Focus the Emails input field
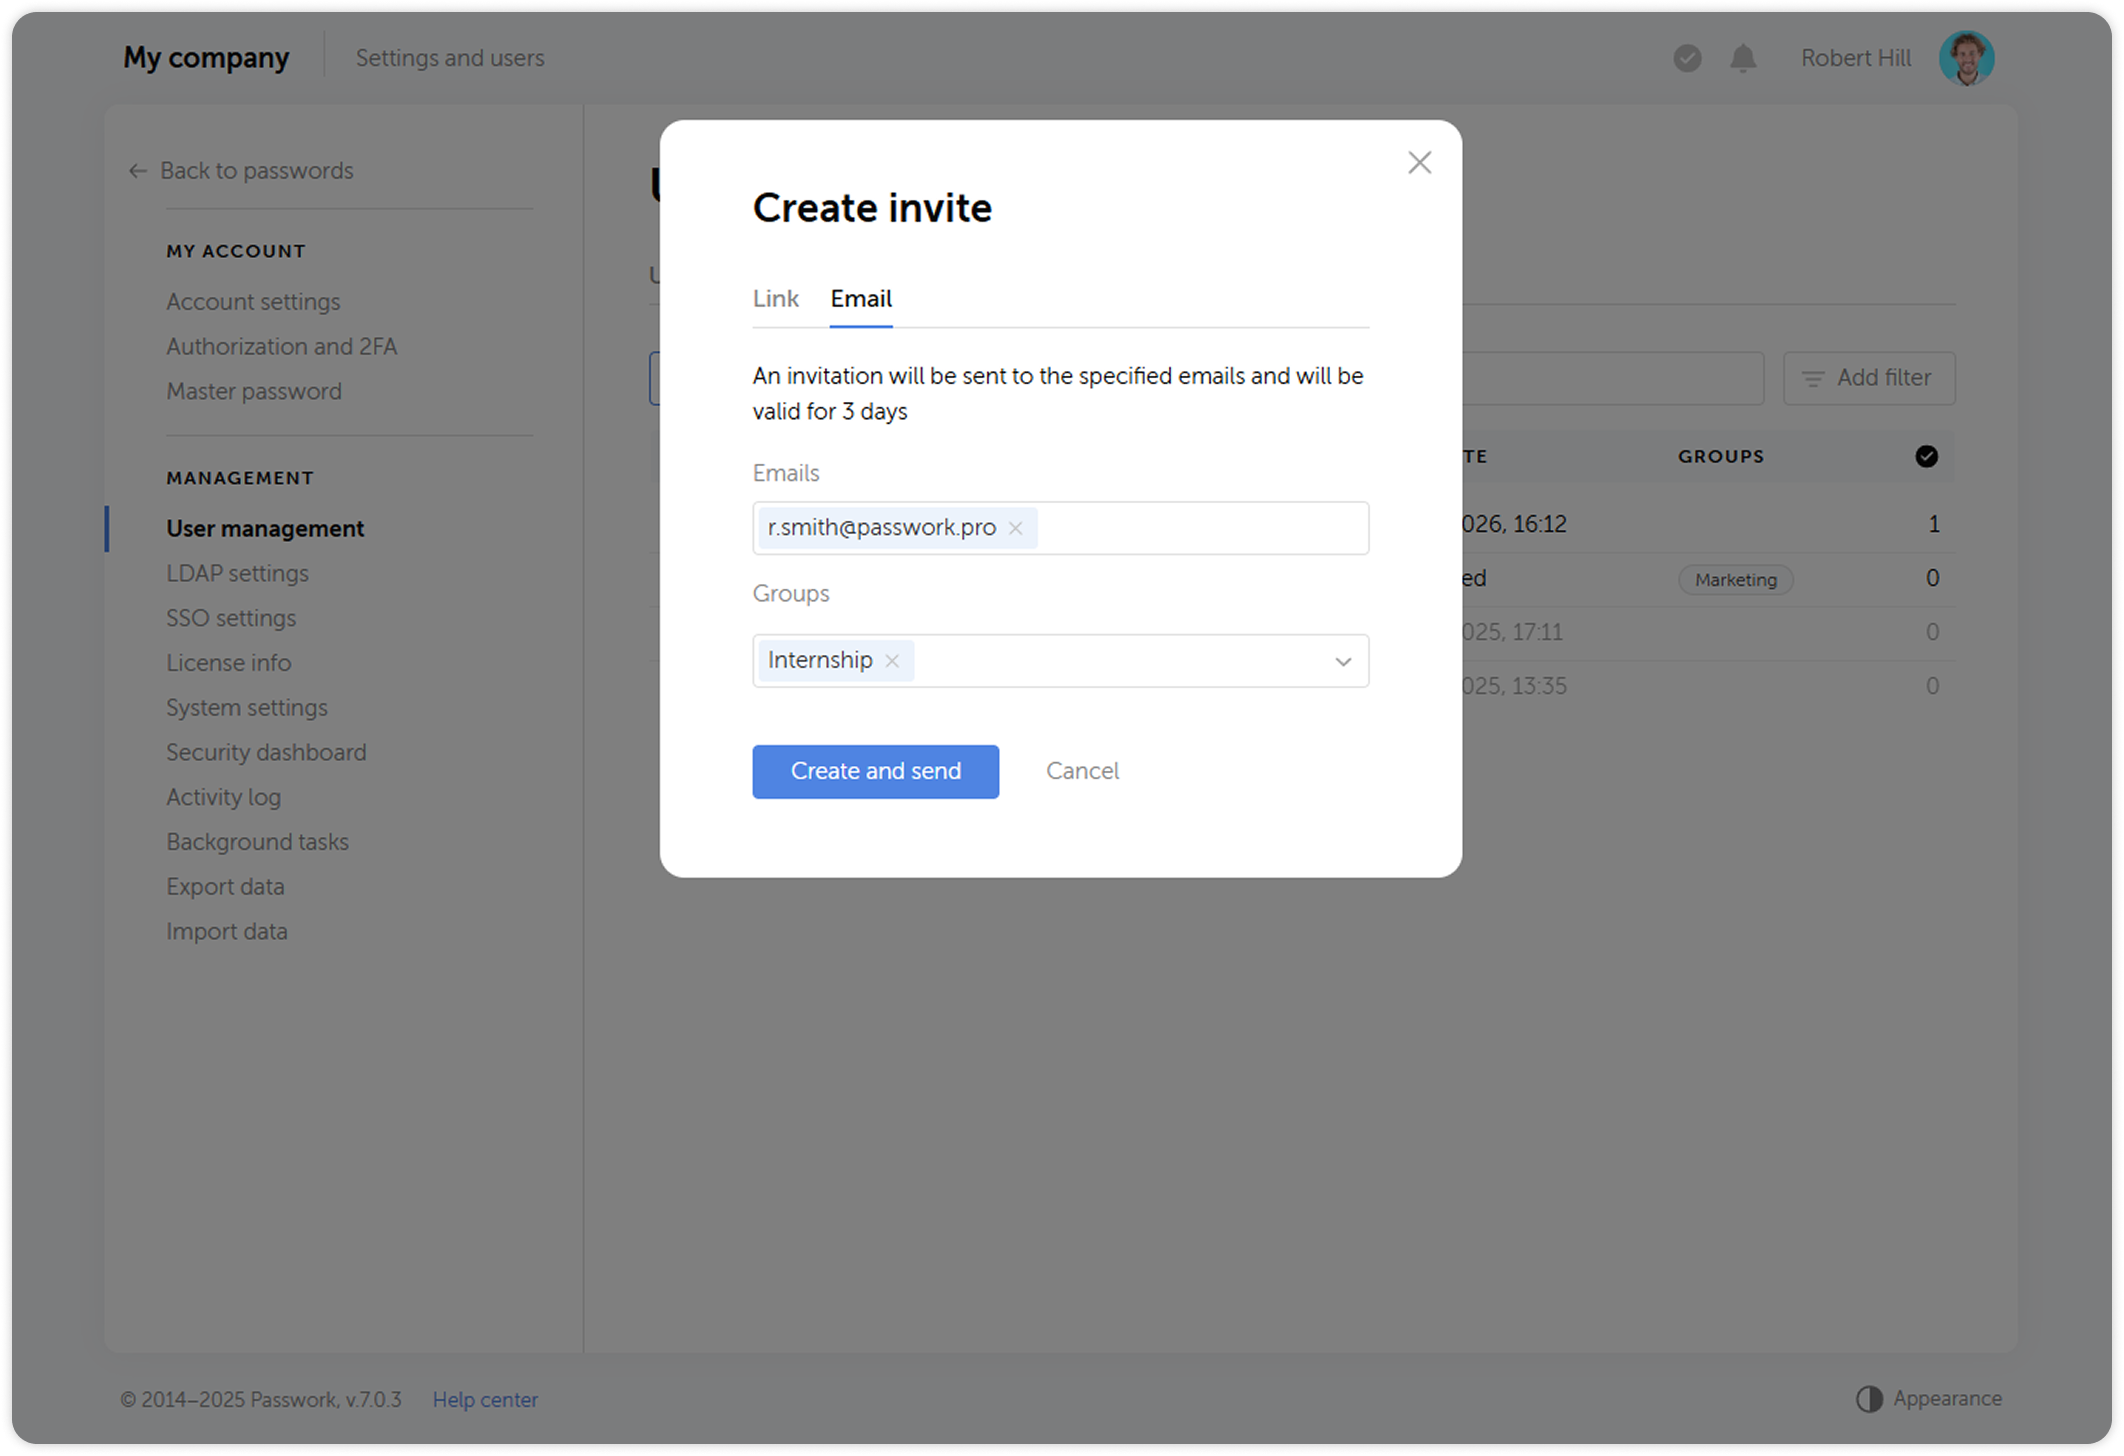Screen dimensions: 2124x1456 tap(1060, 528)
